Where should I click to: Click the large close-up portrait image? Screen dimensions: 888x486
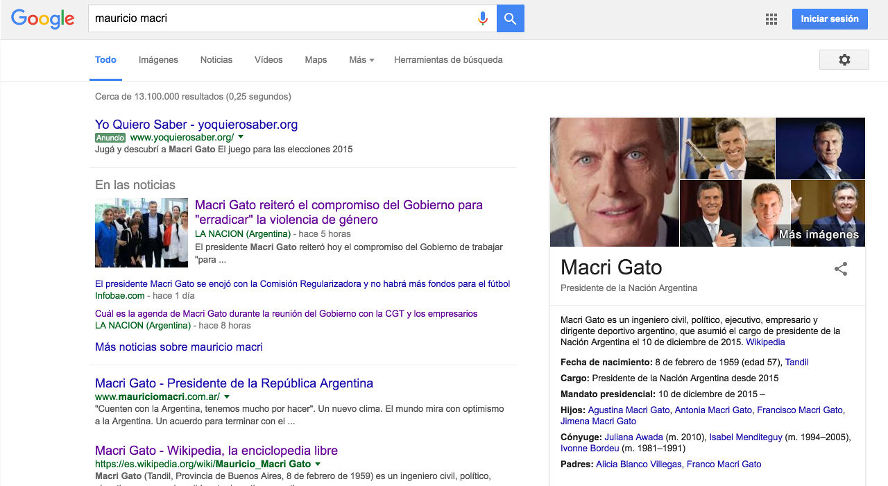614,182
